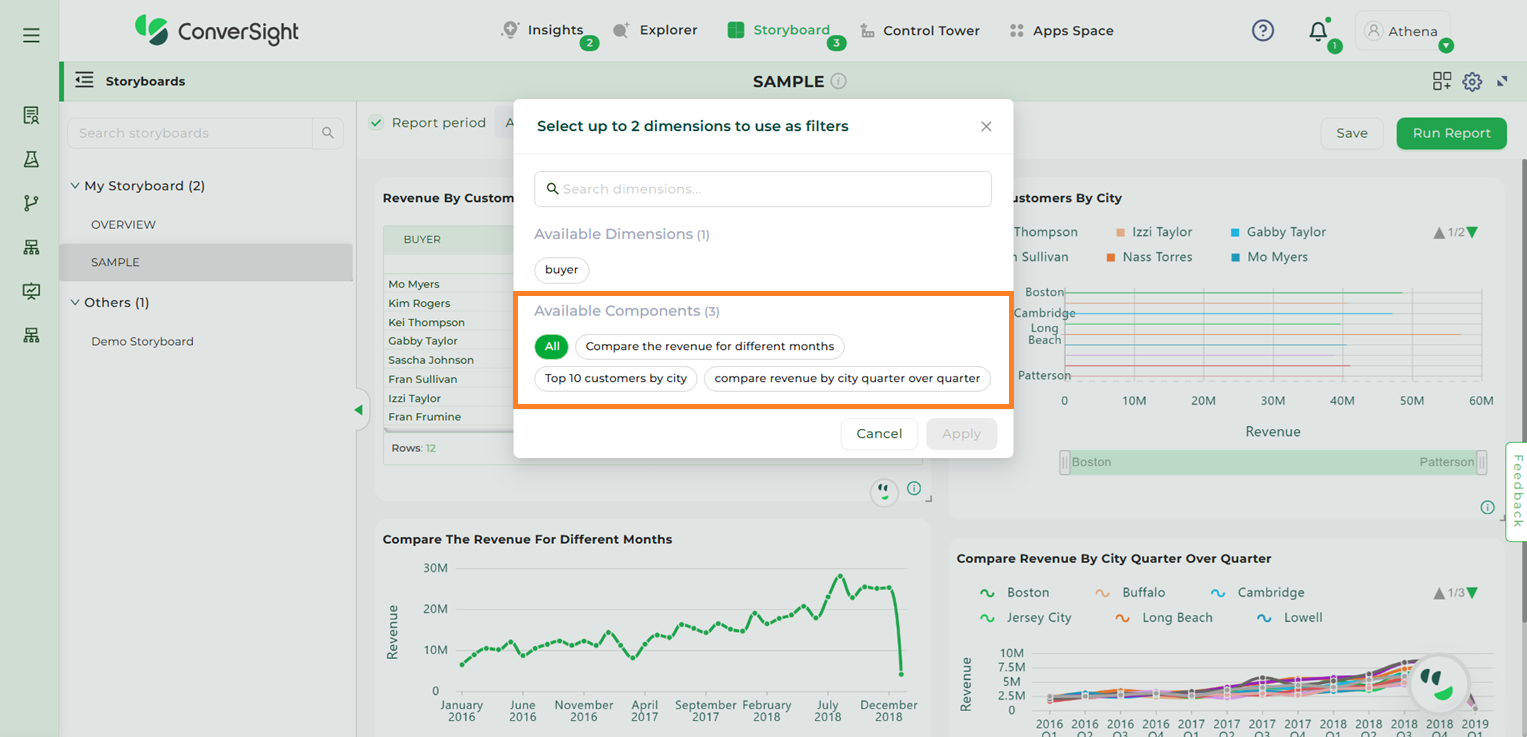This screenshot has height=737, width=1527.
Task: Select the buyer dimension chip
Action: pyautogui.click(x=561, y=270)
